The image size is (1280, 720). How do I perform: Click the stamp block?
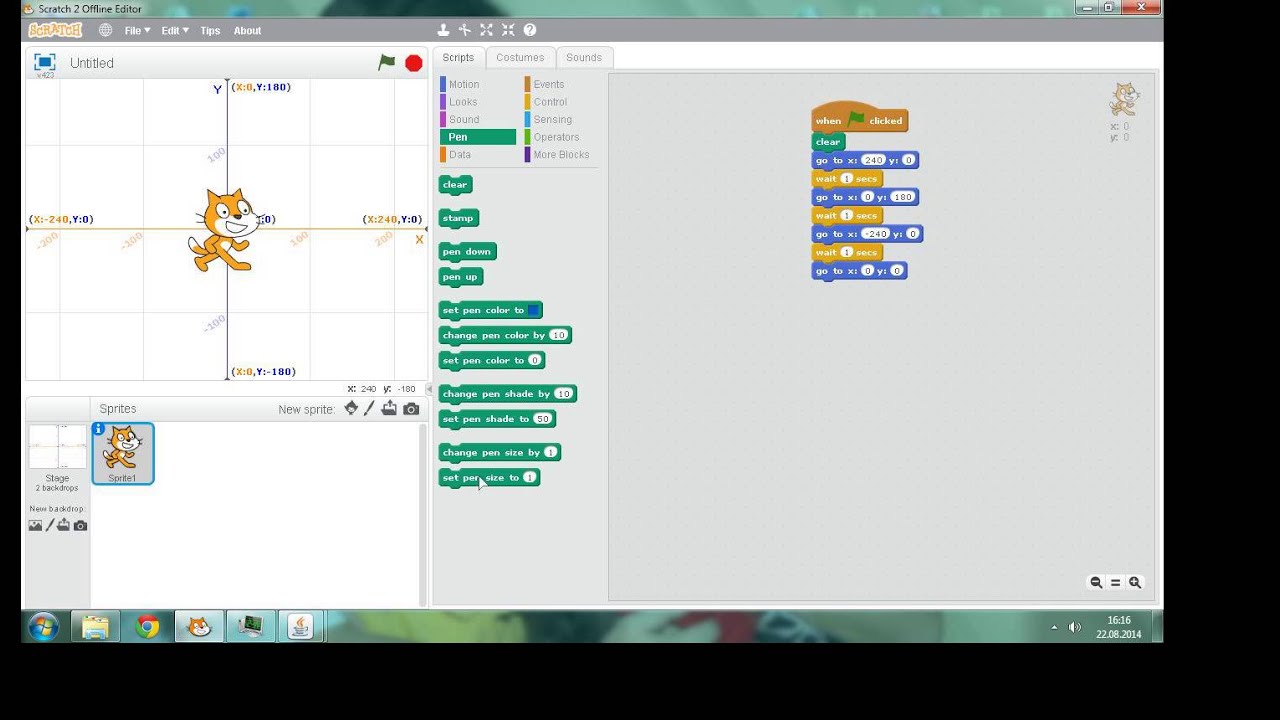click(x=458, y=218)
